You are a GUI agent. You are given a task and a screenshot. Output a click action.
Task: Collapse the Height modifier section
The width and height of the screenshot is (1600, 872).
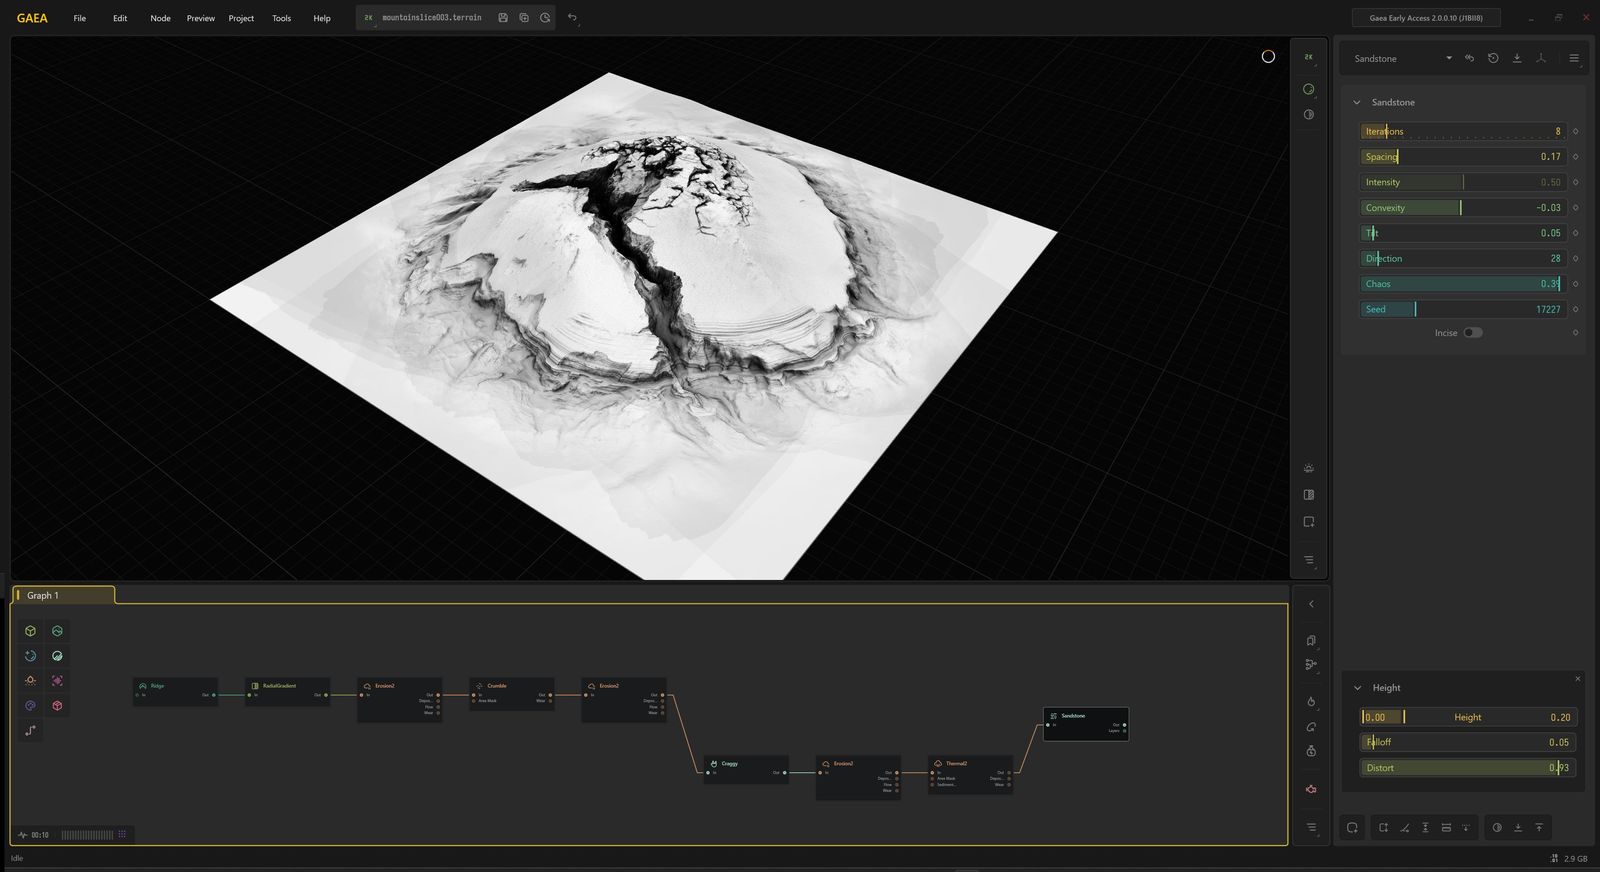coord(1357,688)
